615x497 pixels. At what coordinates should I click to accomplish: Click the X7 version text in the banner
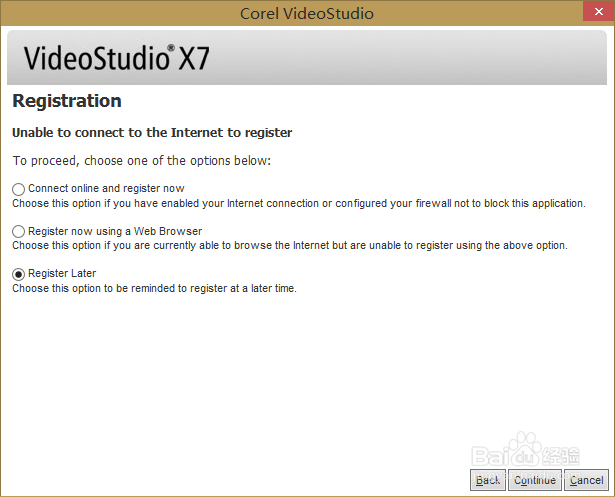tap(194, 59)
